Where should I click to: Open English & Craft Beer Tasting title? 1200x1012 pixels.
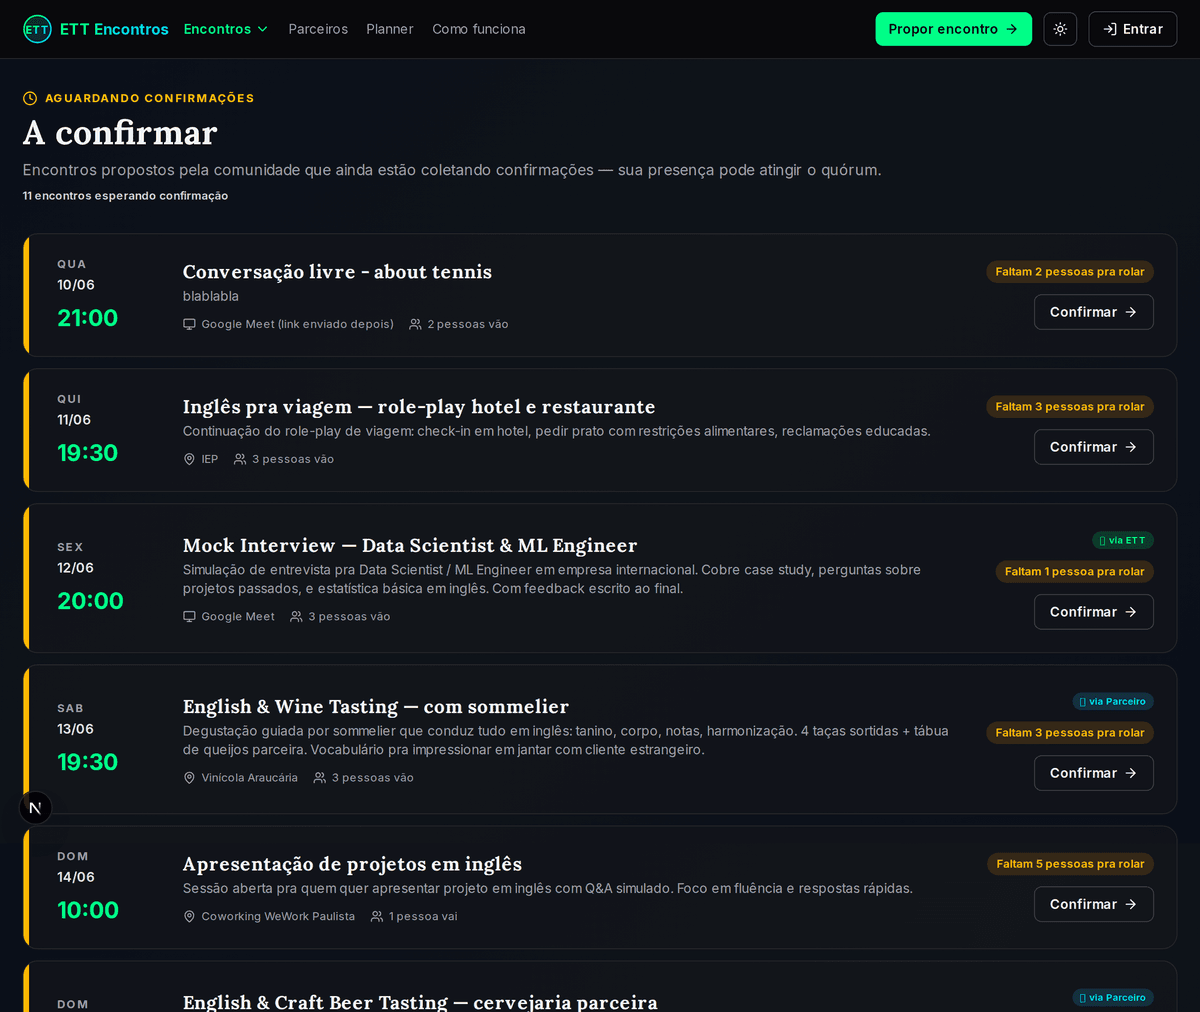pos(420,1002)
